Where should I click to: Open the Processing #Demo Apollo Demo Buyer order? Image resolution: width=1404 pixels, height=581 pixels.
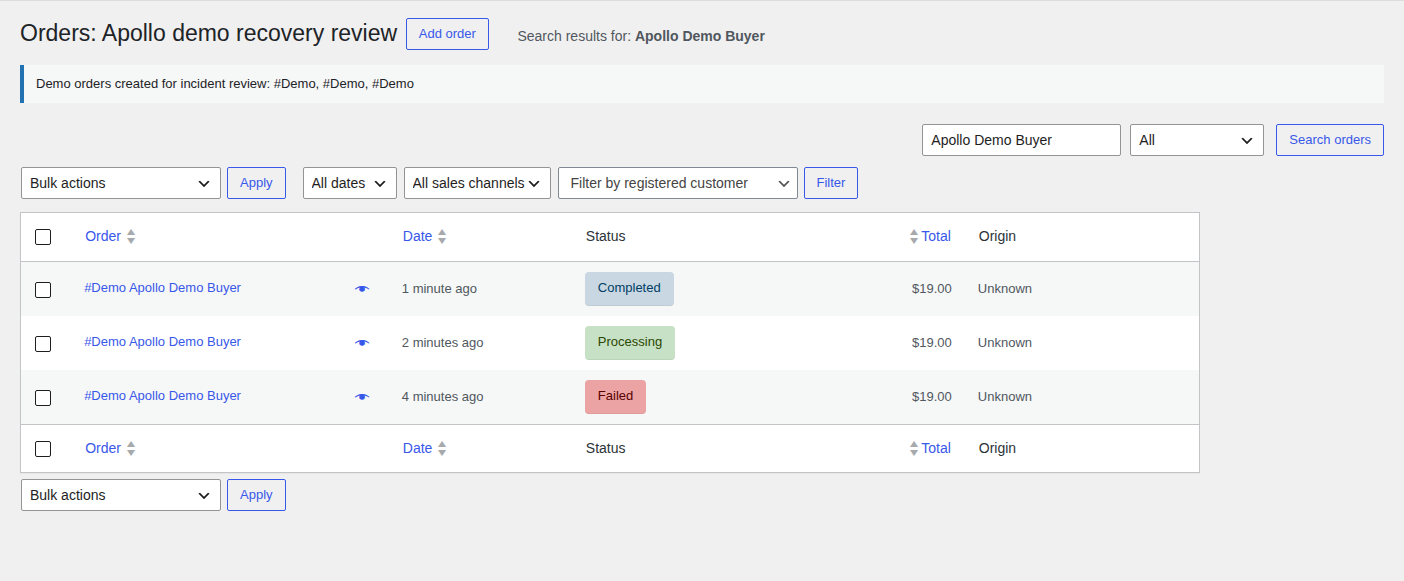pos(163,342)
